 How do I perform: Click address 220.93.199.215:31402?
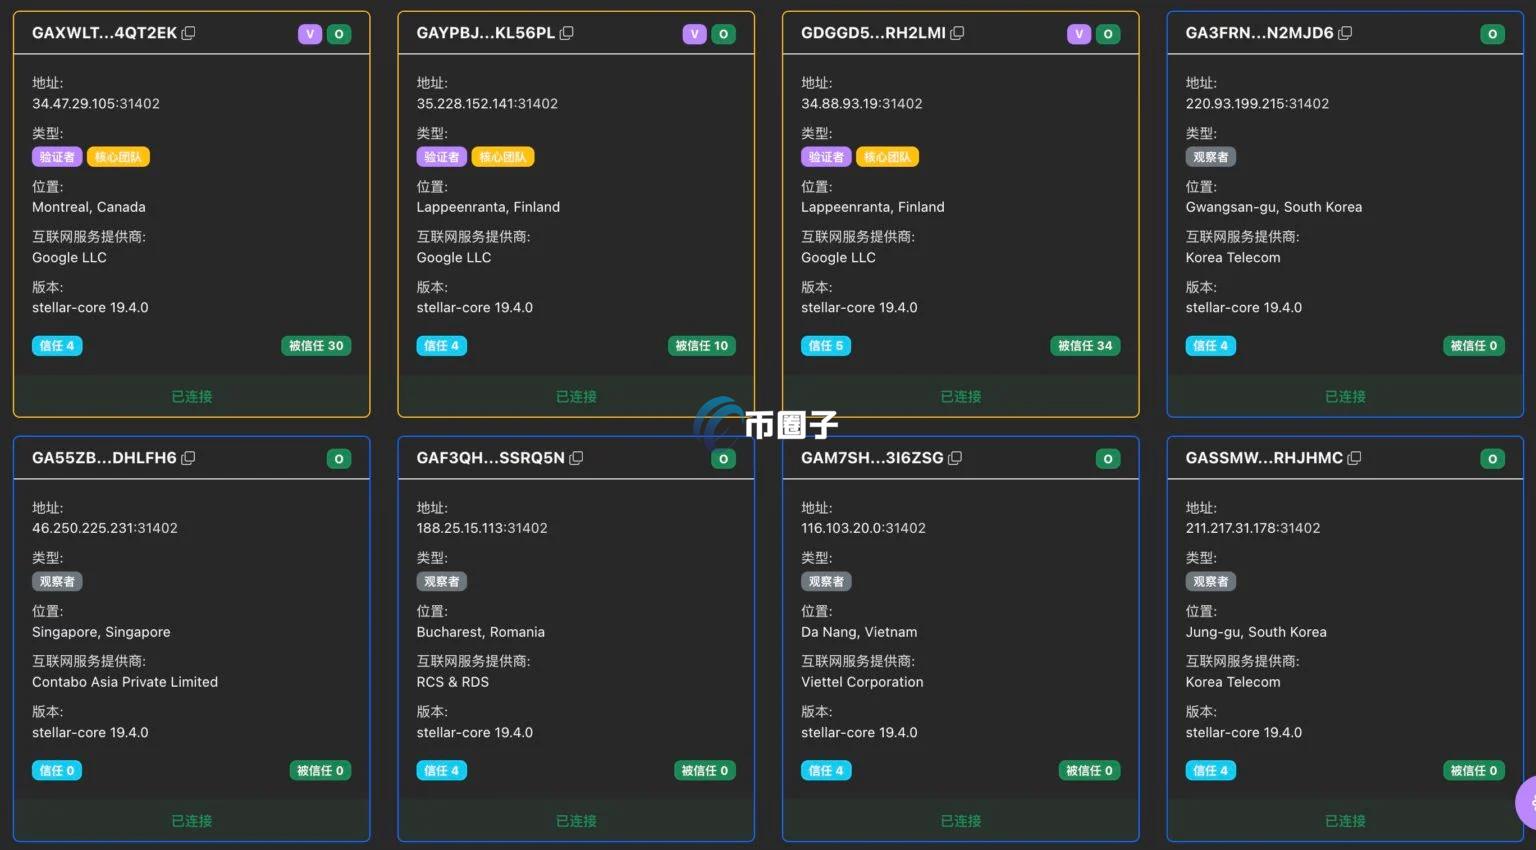pyautogui.click(x=1257, y=104)
